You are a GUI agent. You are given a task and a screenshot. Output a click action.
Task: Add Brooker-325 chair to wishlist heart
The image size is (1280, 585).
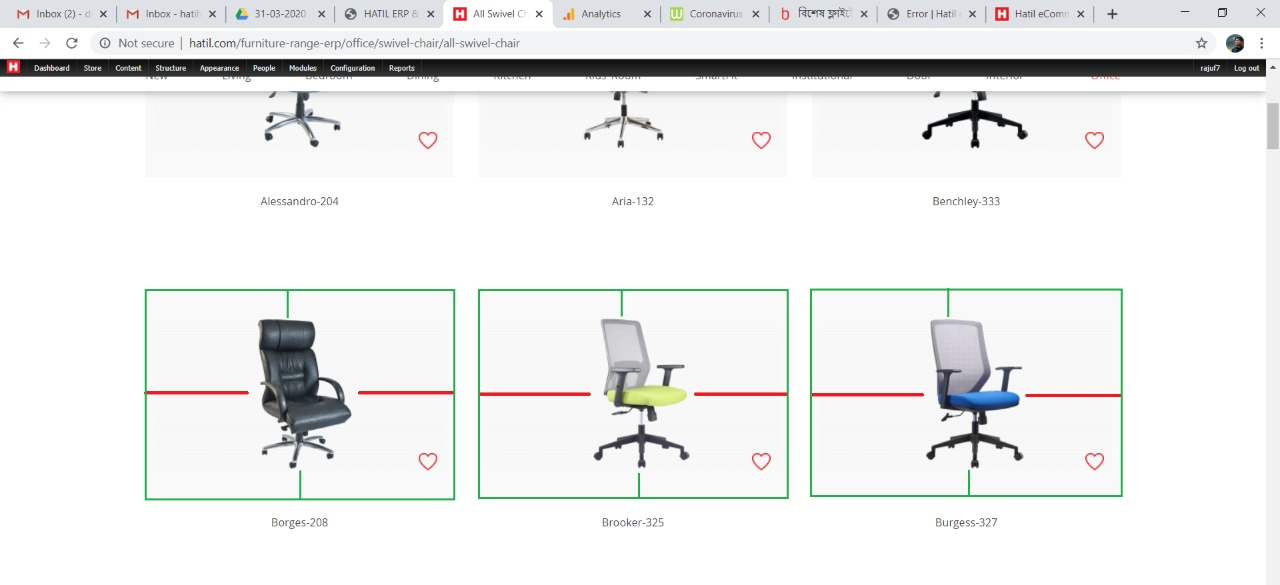pos(761,461)
